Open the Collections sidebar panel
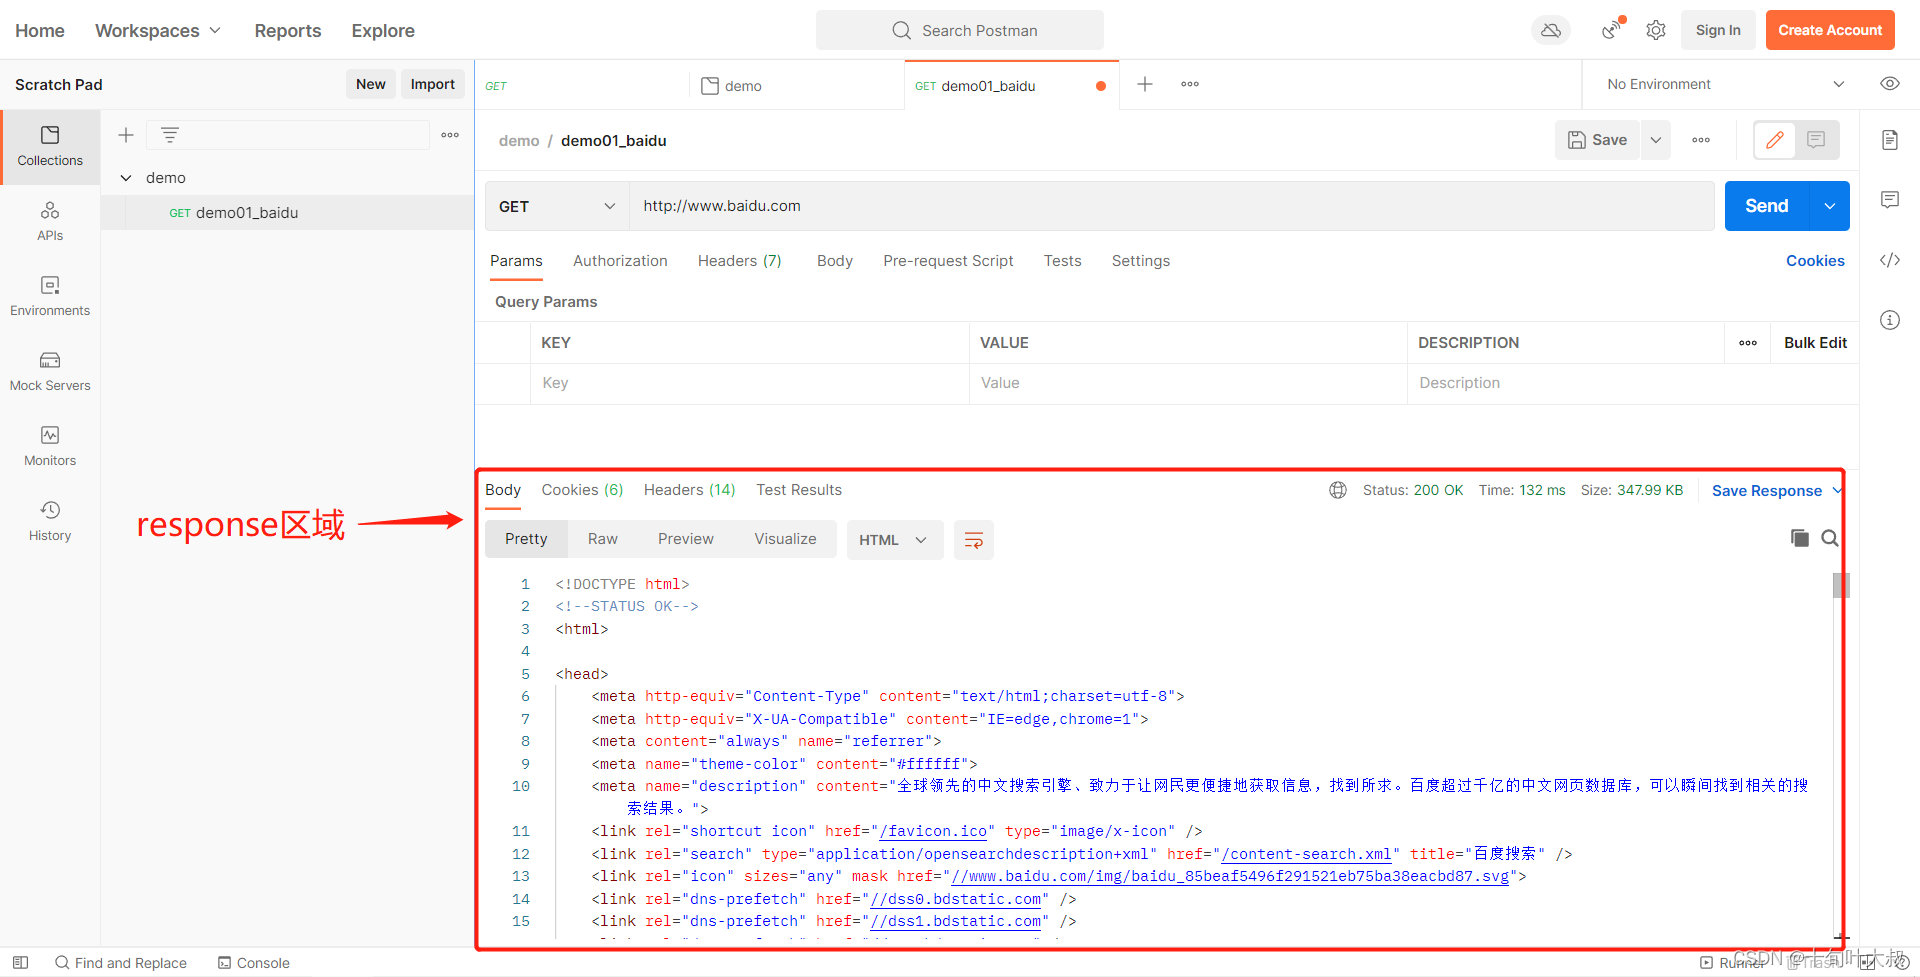The image size is (1920, 977). (50, 147)
